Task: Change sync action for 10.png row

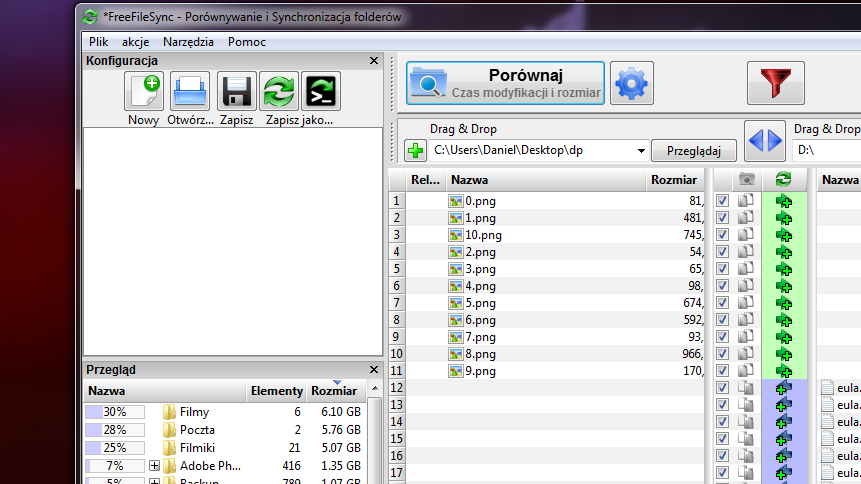Action: (x=784, y=236)
